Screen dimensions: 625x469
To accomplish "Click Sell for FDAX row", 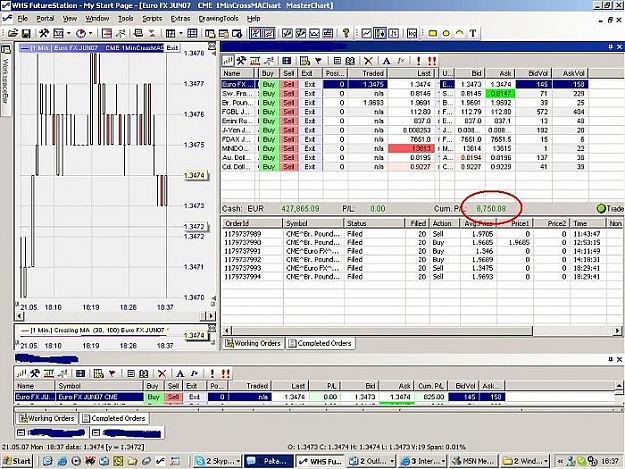I will click(289, 139).
